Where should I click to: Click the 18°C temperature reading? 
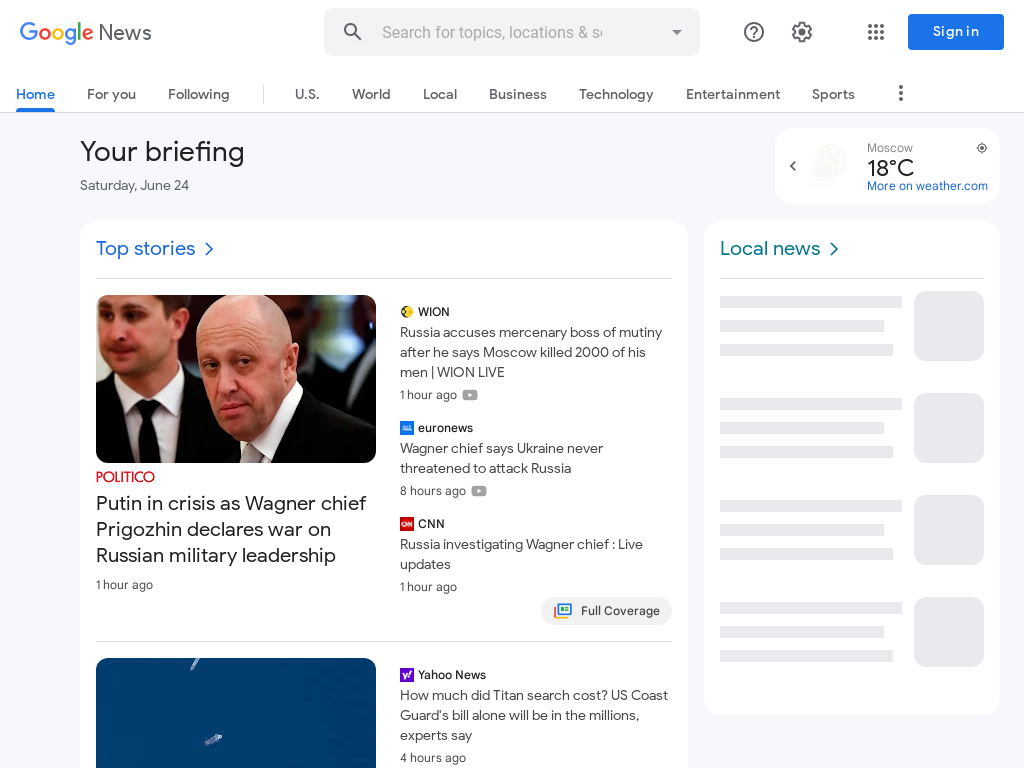point(890,168)
